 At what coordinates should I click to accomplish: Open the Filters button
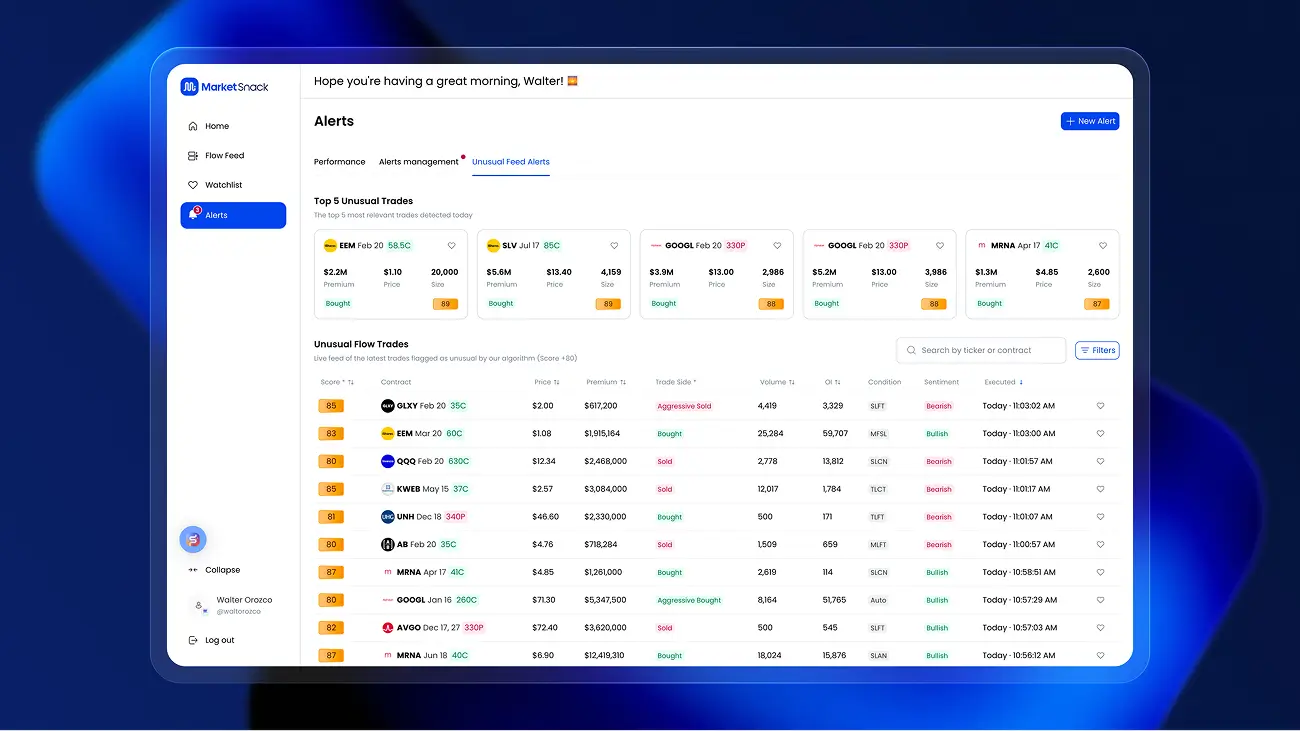tap(1097, 350)
